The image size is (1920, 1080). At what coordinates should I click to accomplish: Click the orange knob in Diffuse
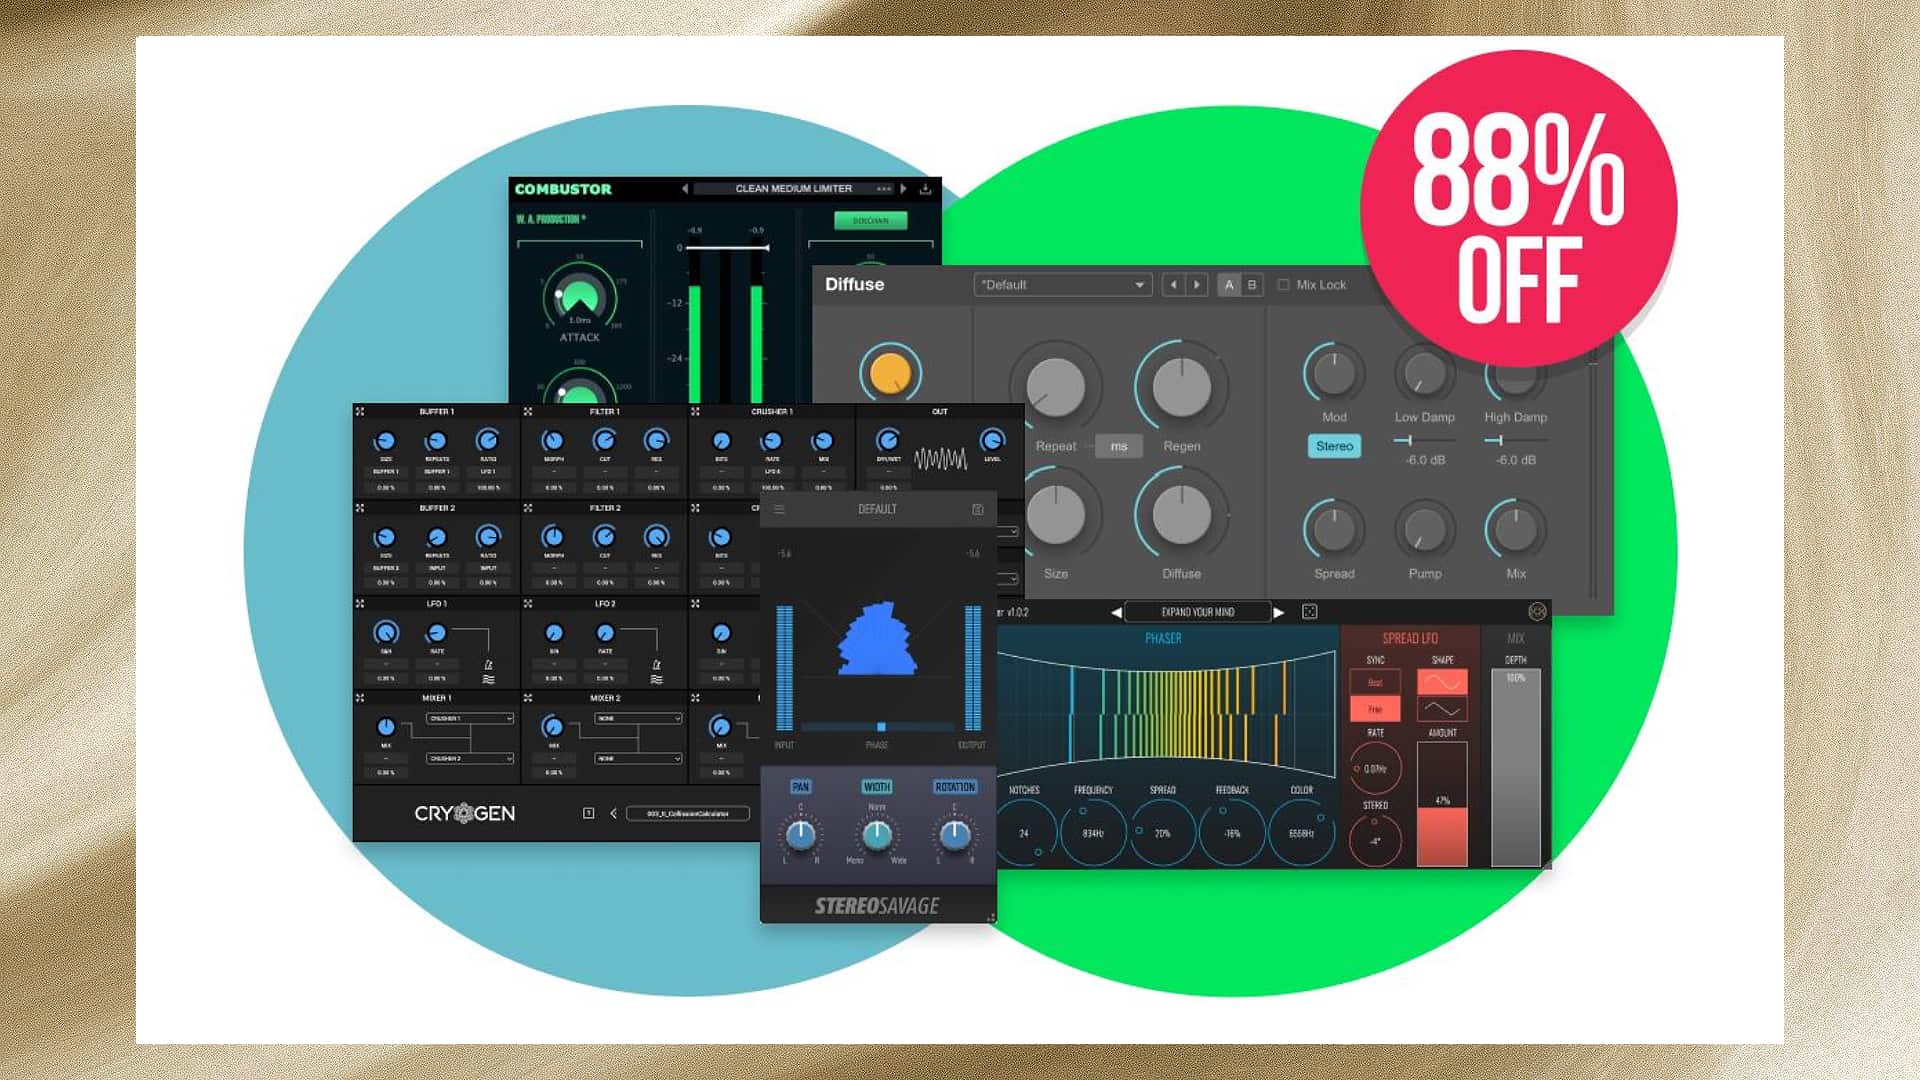pyautogui.click(x=890, y=373)
